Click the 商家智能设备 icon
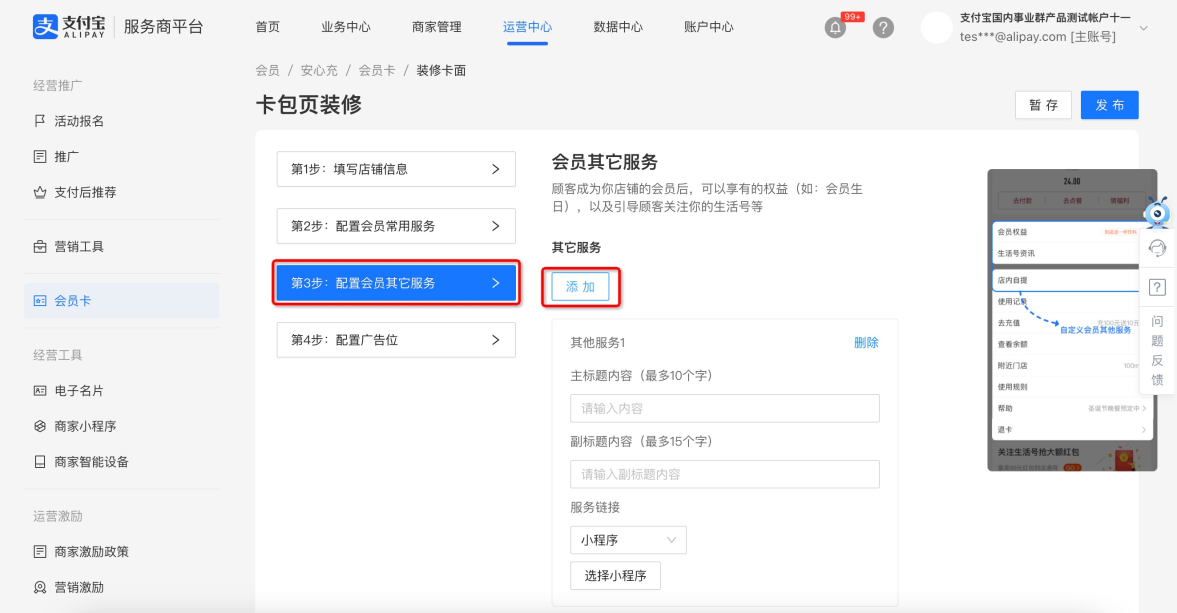Viewport: 1177px width, 613px height. click(x=40, y=461)
